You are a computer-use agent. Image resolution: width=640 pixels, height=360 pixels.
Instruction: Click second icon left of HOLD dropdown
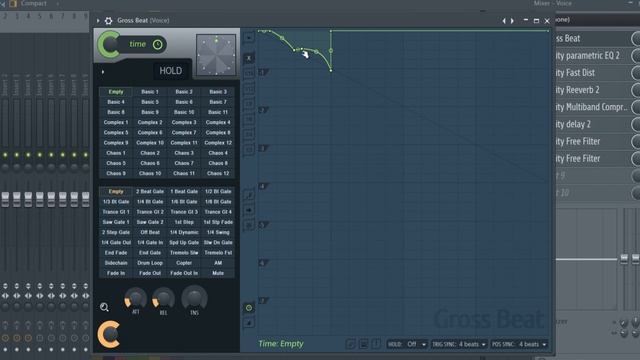(x=363, y=344)
